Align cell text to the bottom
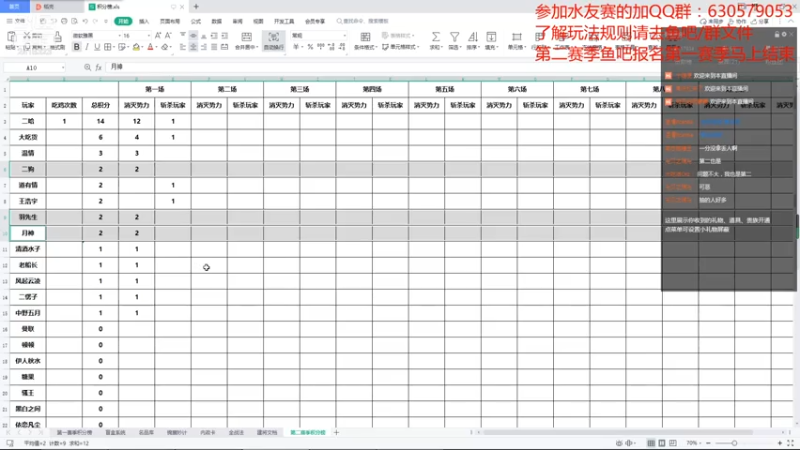The width and height of the screenshot is (800, 450). pos(204,36)
